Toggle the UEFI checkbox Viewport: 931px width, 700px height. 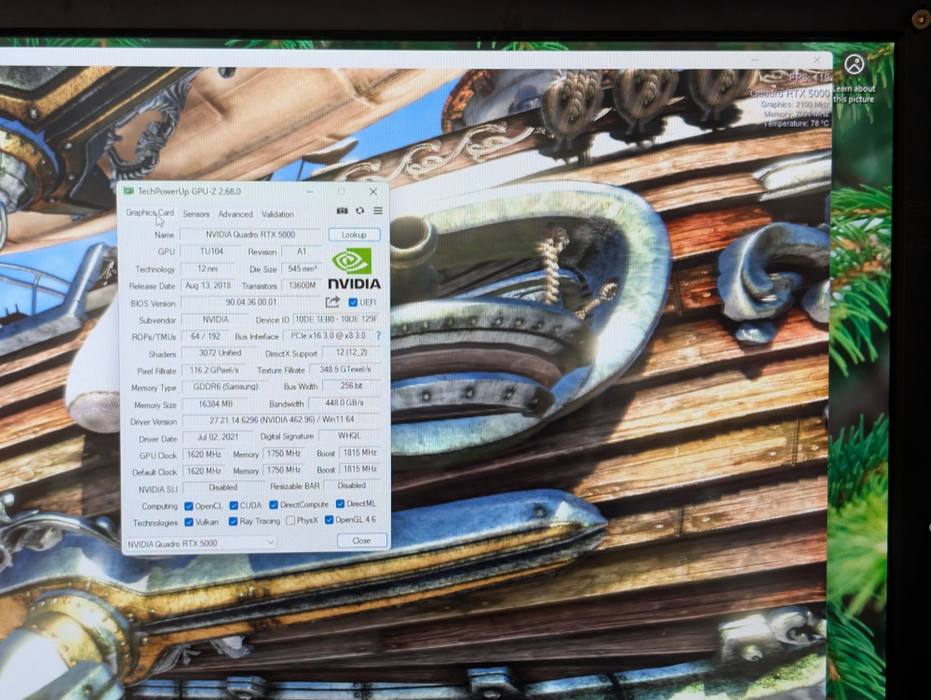353,302
